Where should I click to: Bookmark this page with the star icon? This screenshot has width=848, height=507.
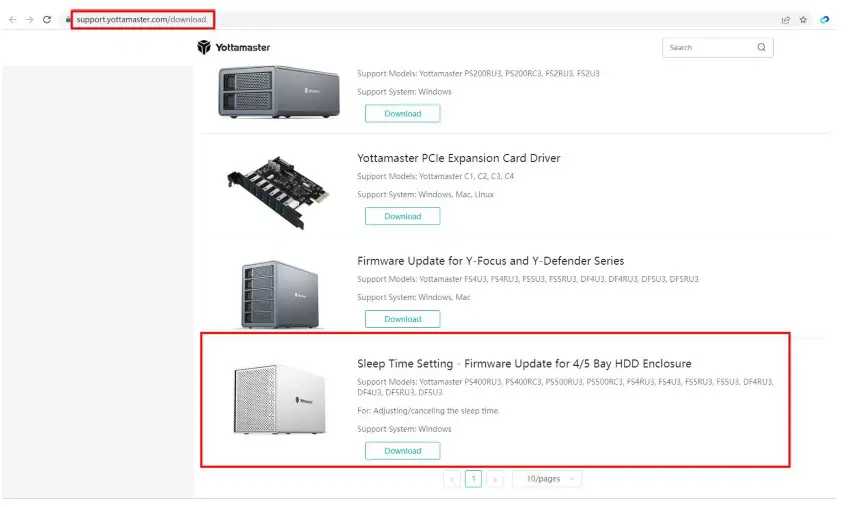click(x=803, y=20)
